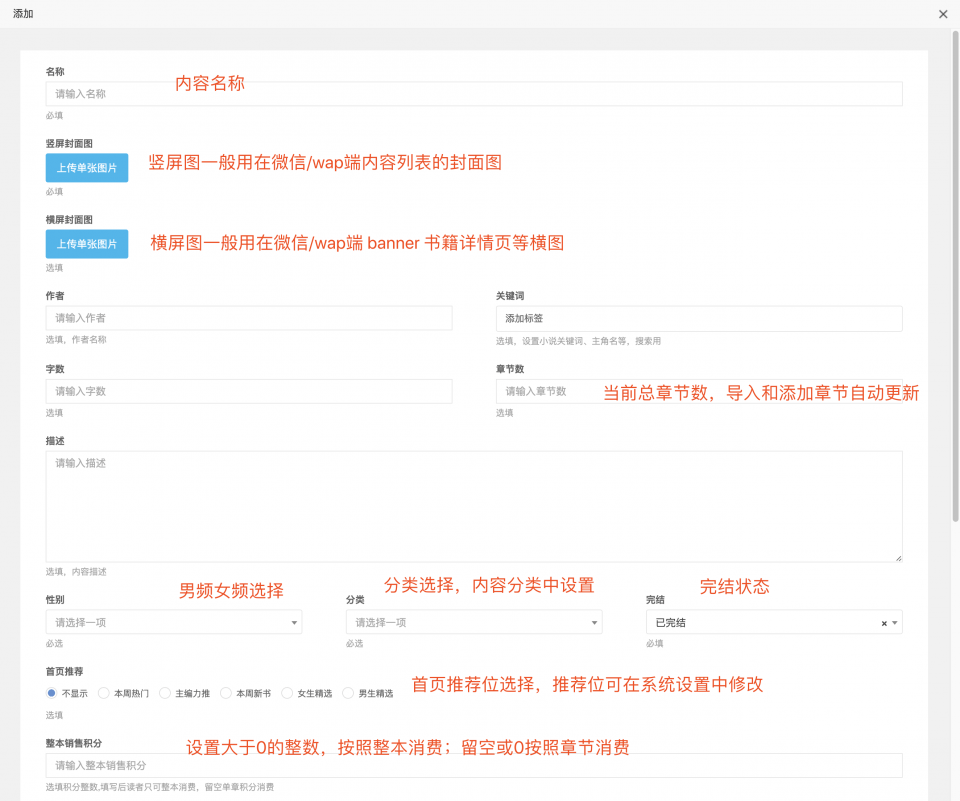Click the 横屏封面图 upload image button

86,243
